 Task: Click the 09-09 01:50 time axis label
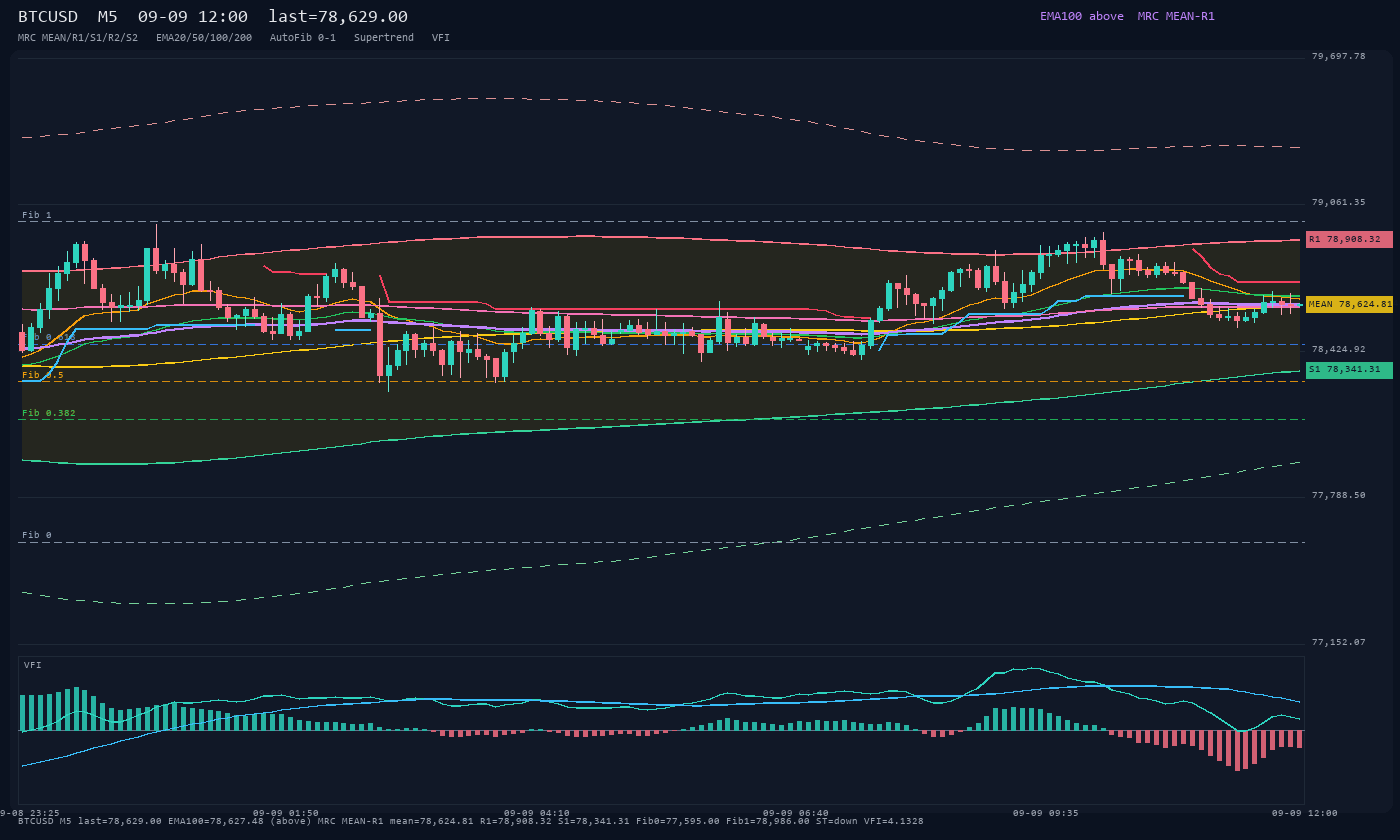tap(286, 813)
